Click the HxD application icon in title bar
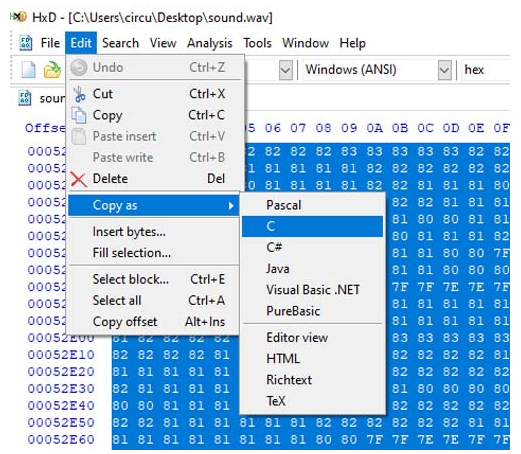 (x=19, y=16)
